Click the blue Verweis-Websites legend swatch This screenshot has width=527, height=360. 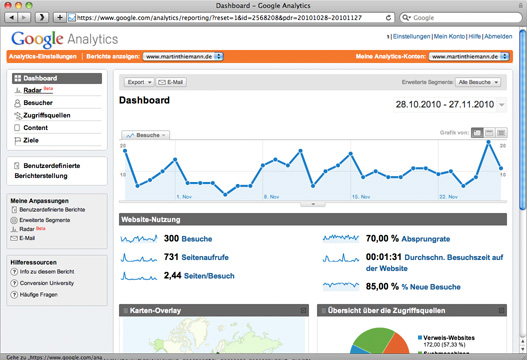420,338
